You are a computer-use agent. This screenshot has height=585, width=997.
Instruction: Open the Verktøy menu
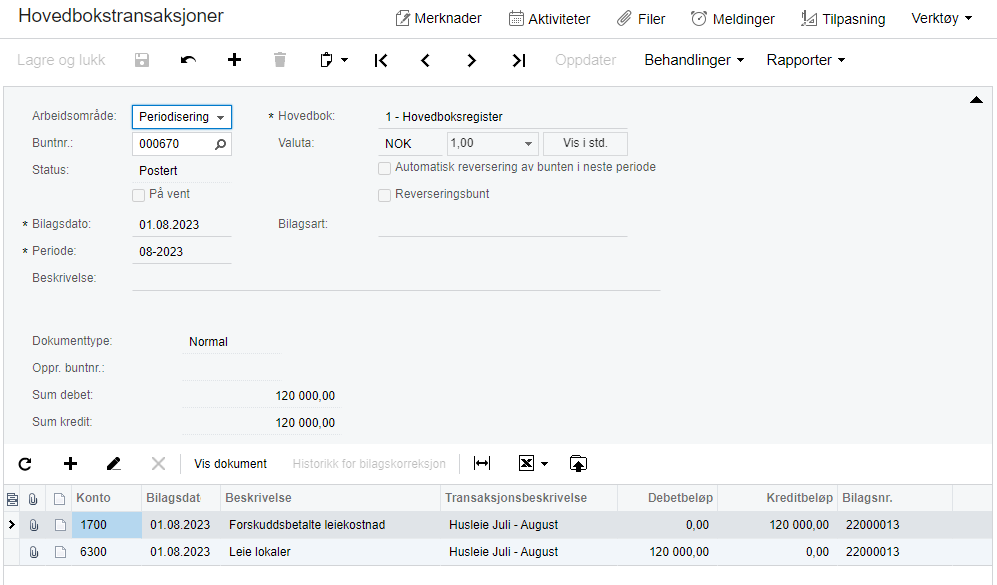click(x=942, y=18)
